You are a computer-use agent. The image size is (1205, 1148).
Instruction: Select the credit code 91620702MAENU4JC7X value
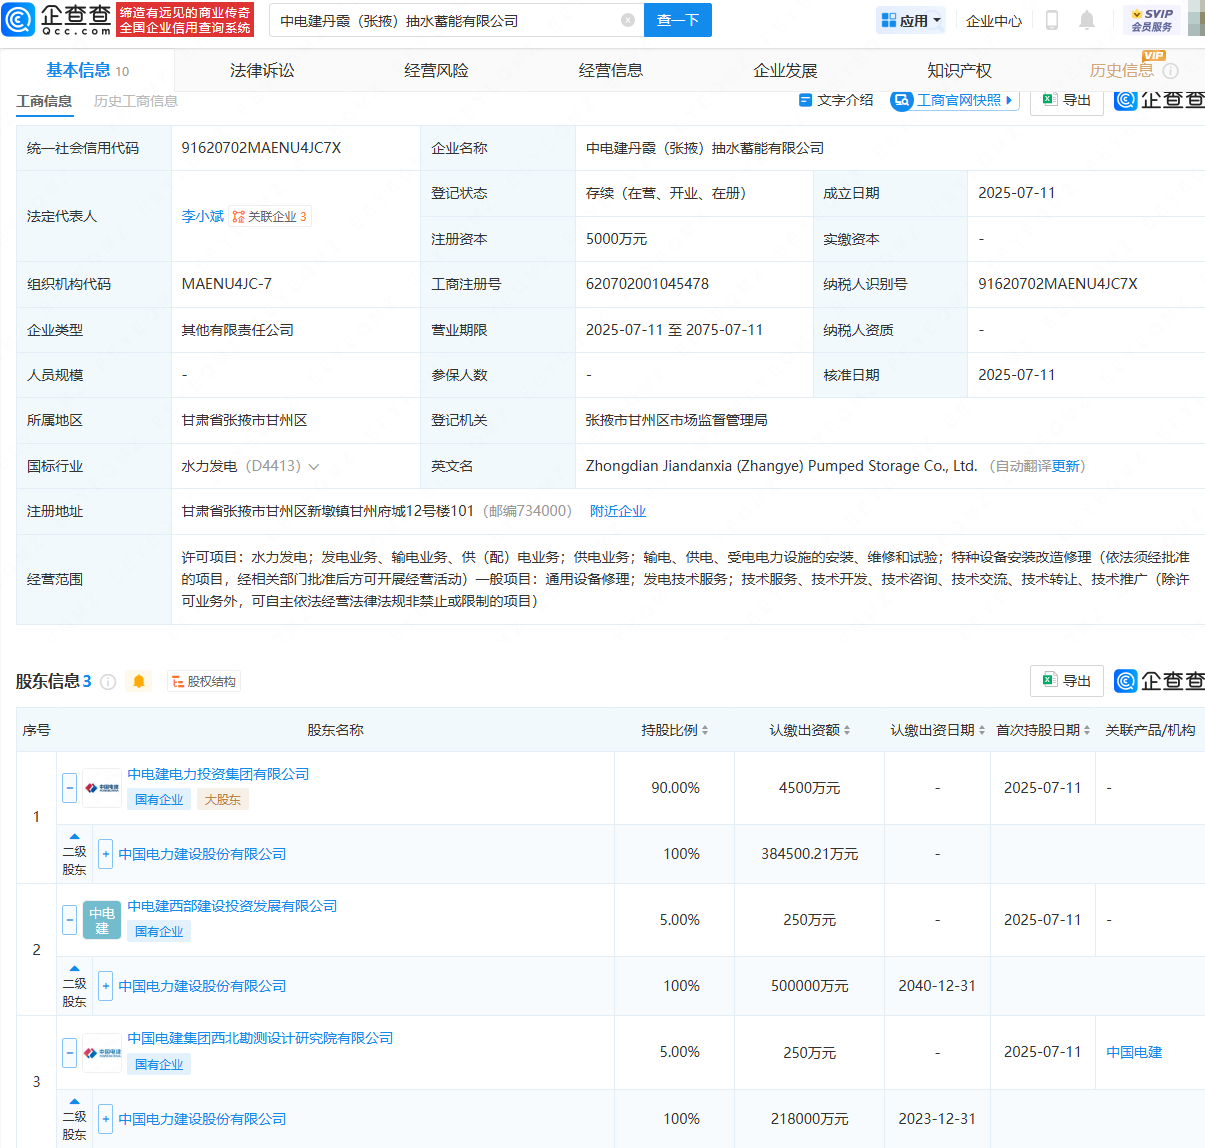tap(261, 148)
